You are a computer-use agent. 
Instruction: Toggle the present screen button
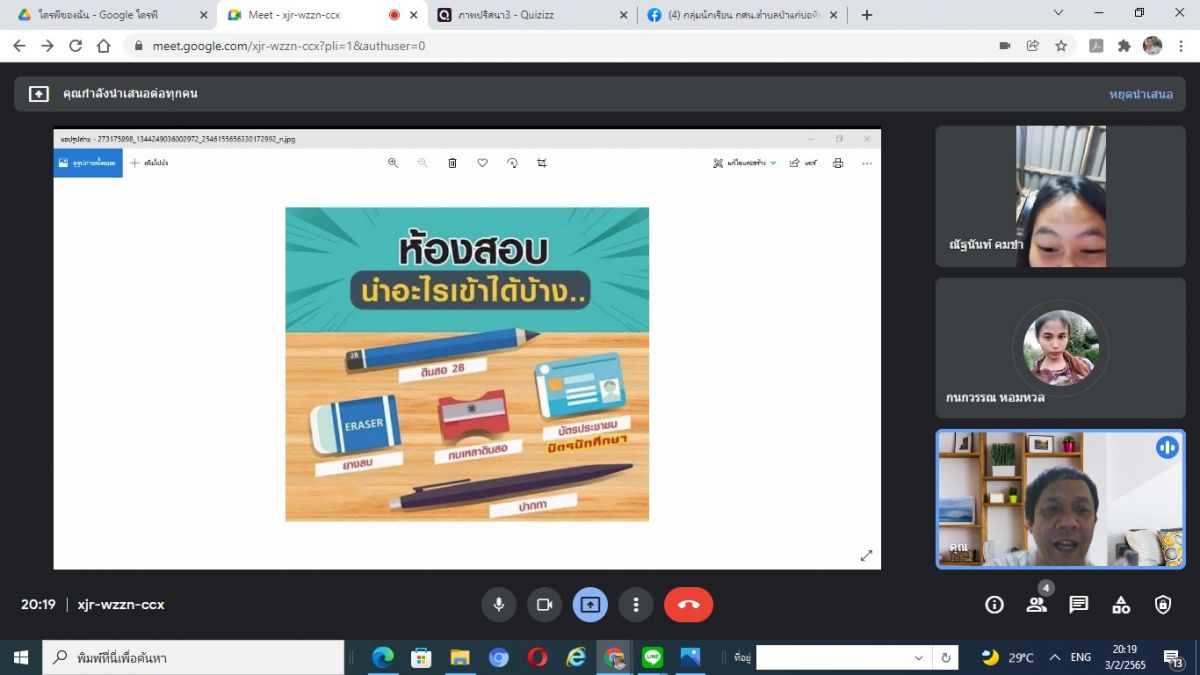coord(590,605)
